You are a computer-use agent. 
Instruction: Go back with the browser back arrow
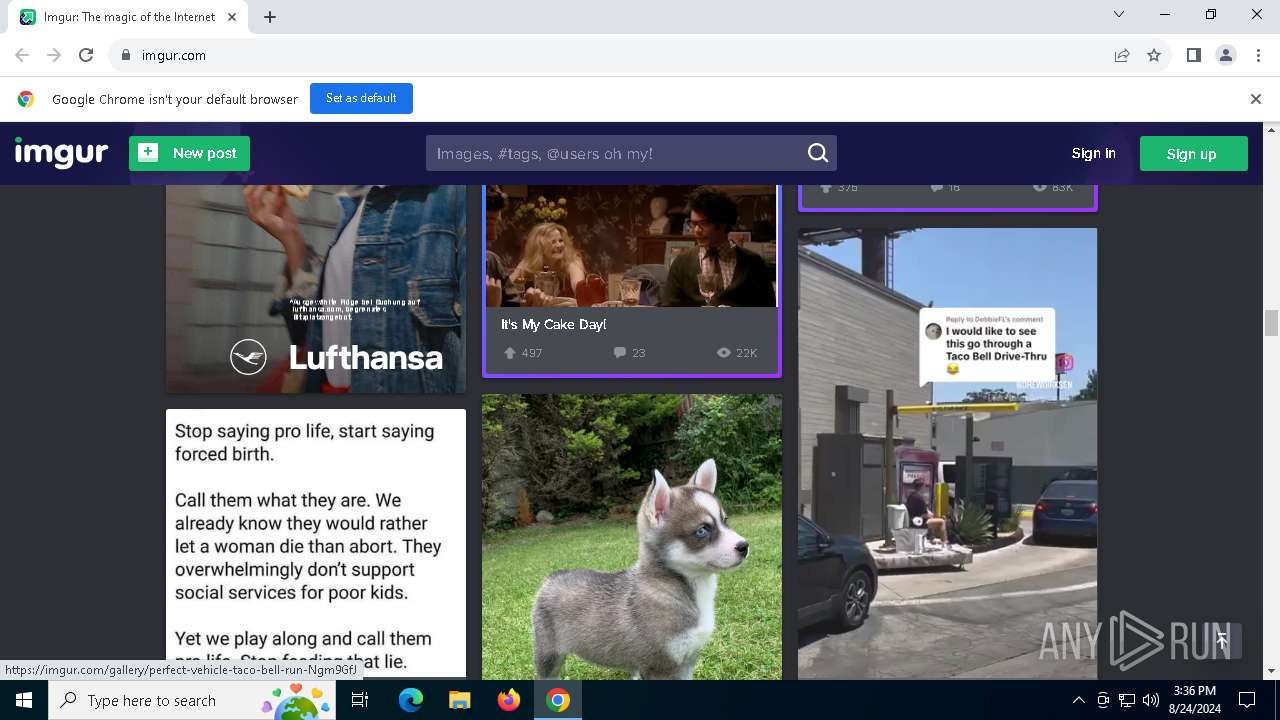click(x=22, y=55)
